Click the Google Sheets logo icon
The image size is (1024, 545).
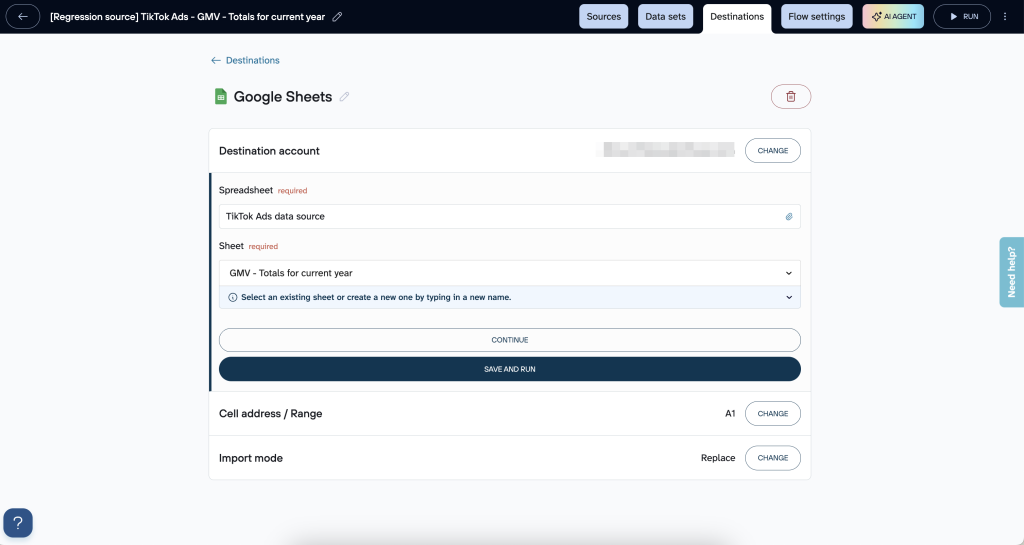point(221,97)
